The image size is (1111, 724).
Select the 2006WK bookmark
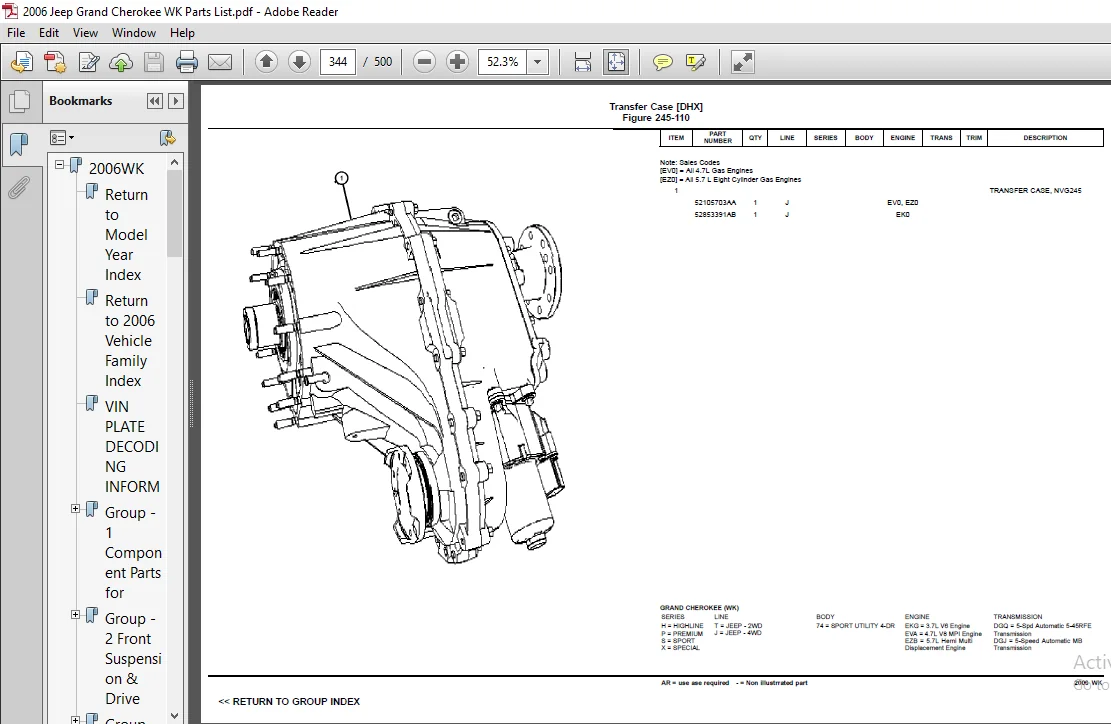coord(116,169)
